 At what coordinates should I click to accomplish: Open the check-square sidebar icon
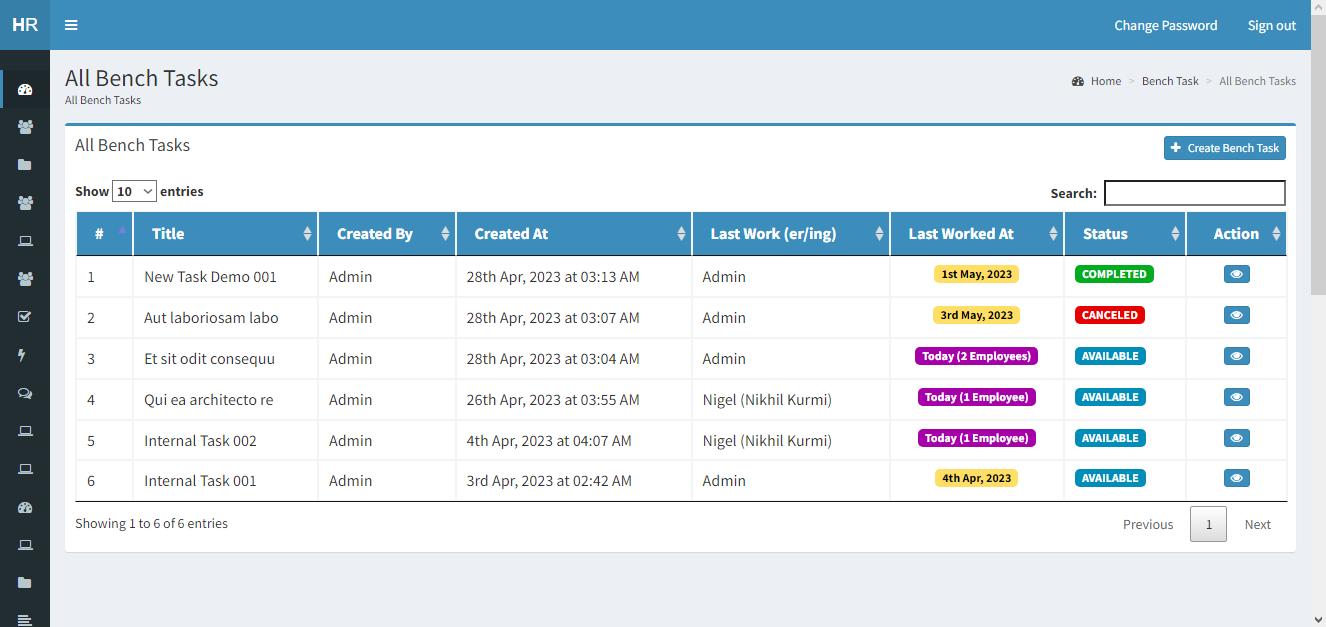tap(25, 317)
